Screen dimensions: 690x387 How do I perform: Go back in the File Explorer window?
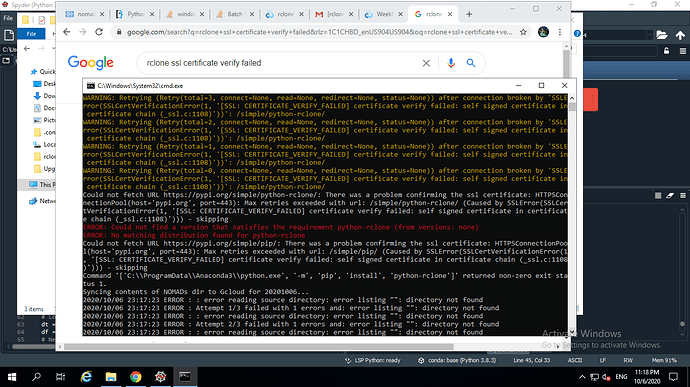coord(27,48)
